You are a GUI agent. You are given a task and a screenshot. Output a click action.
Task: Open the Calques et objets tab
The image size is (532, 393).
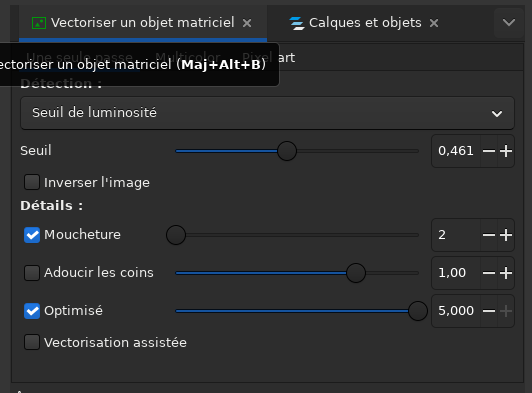[365, 23]
